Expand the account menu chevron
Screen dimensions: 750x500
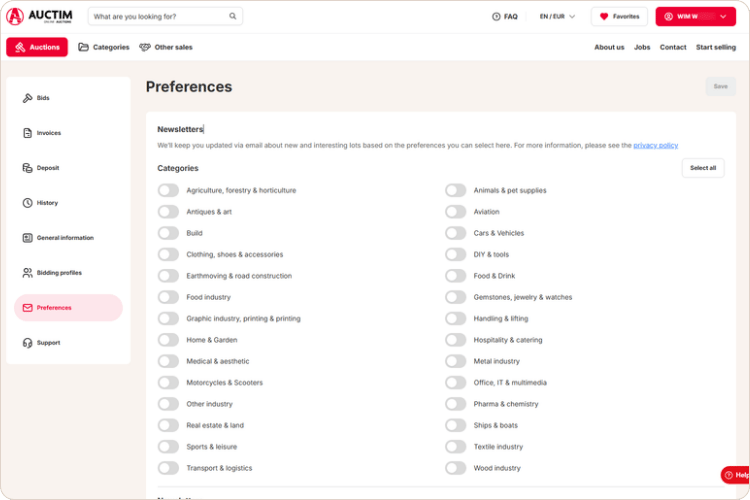point(723,16)
